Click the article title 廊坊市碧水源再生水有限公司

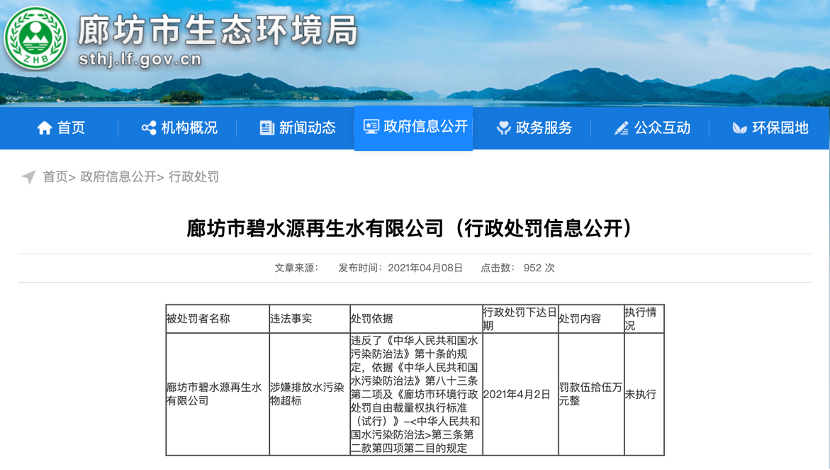(x=315, y=228)
